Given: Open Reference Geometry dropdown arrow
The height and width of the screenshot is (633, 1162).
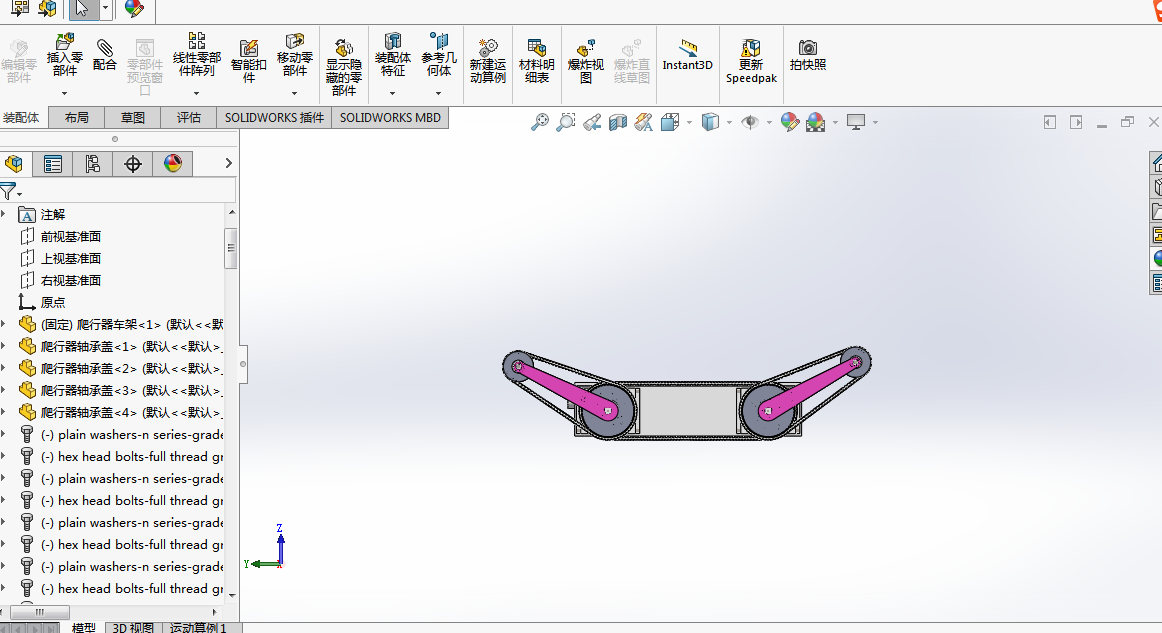Looking at the screenshot, I should [439, 93].
